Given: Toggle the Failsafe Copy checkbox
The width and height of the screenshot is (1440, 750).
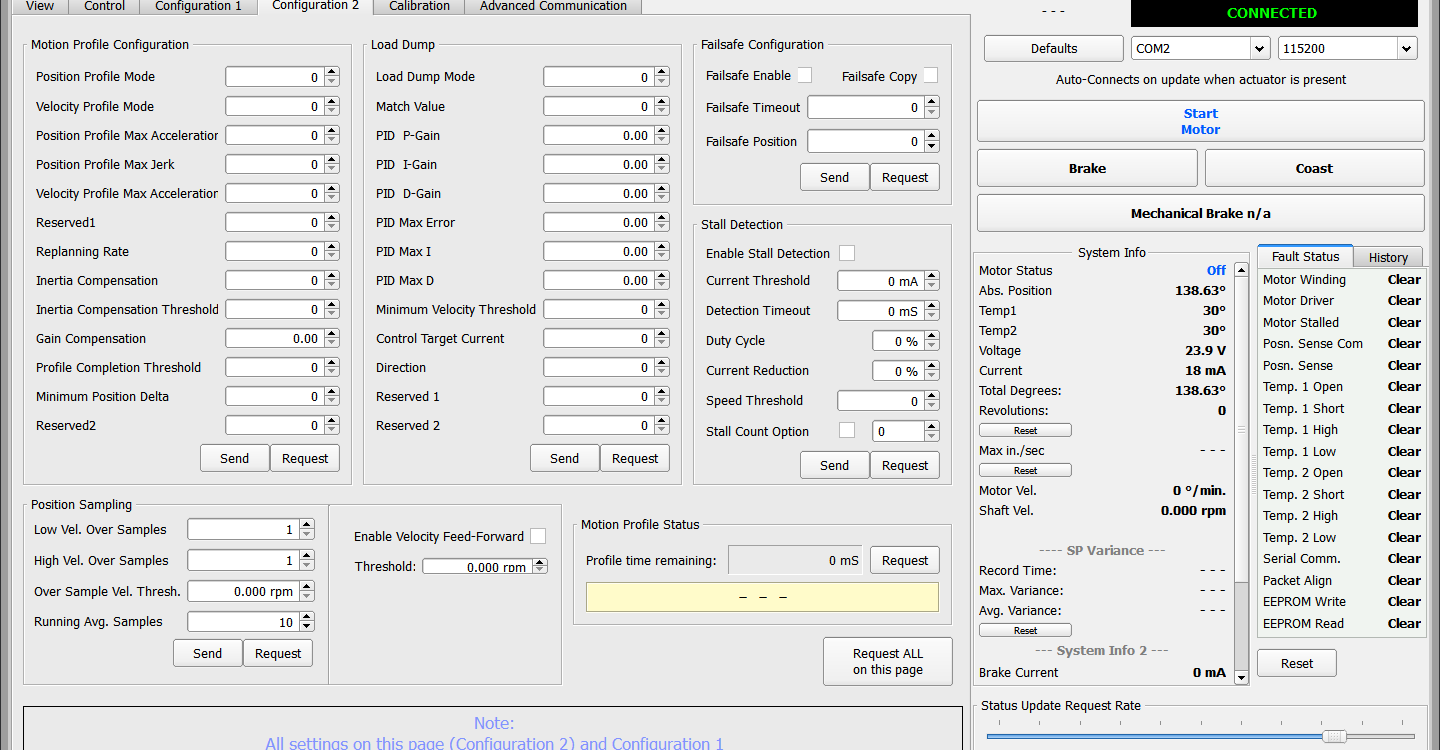Looking at the screenshot, I should point(930,75).
